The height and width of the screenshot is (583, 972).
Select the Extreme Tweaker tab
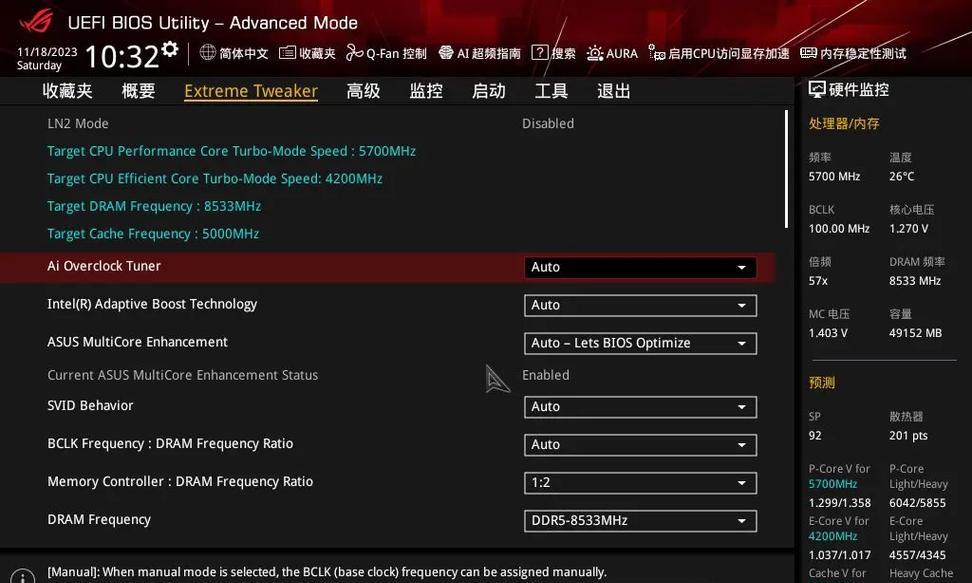point(251,91)
